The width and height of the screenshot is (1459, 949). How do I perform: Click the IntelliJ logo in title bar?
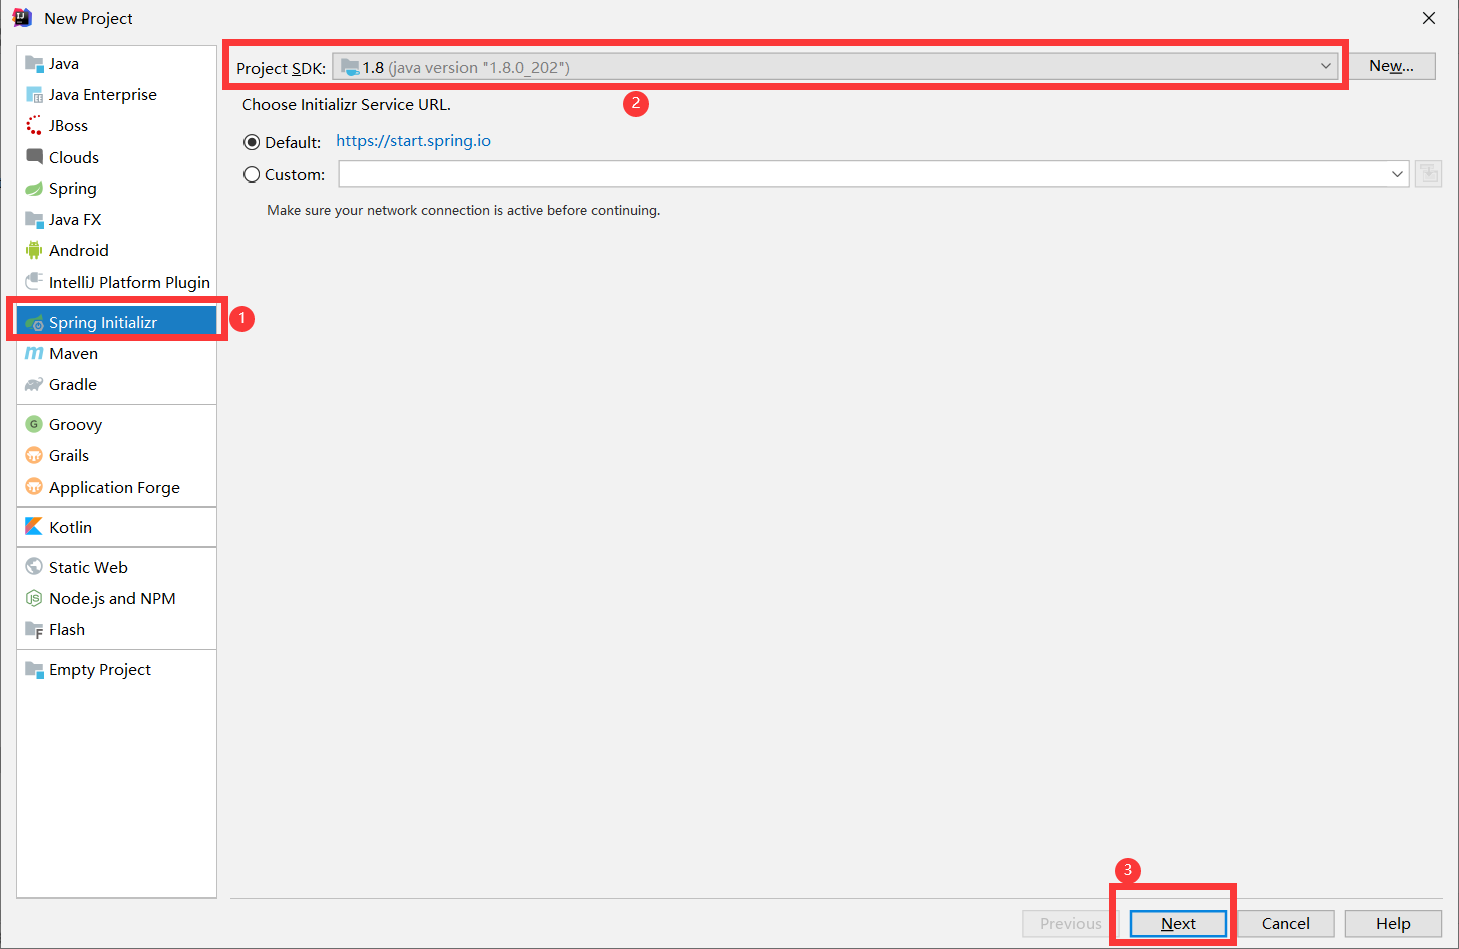pyautogui.click(x=22, y=18)
